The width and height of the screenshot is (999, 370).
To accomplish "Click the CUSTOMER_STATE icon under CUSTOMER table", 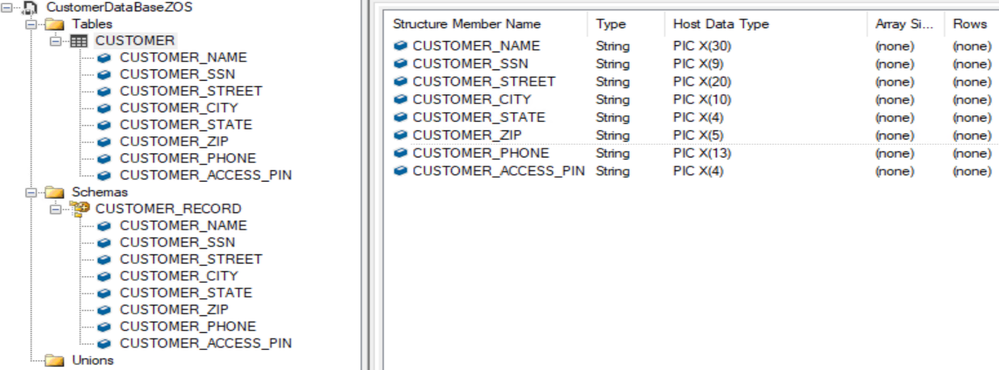I will coord(104,125).
